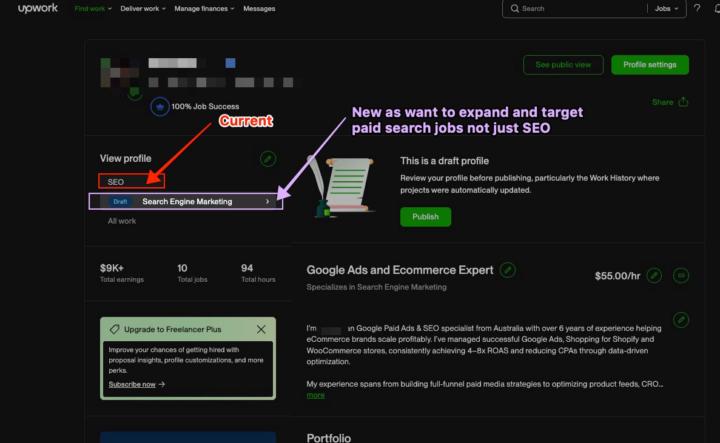Image resolution: width=720 pixels, height=443 pixels.
Task: Open the Find work menu
Action: pos(93,9)
